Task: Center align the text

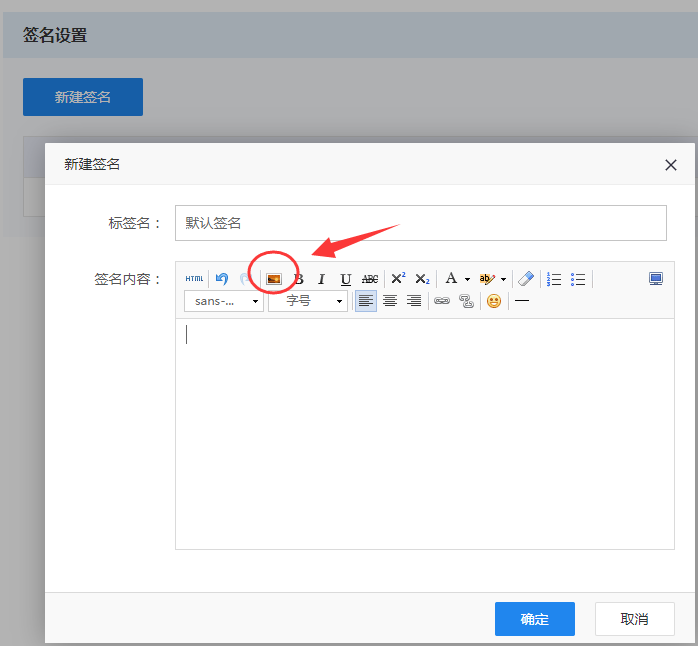Action: [390, 301]
